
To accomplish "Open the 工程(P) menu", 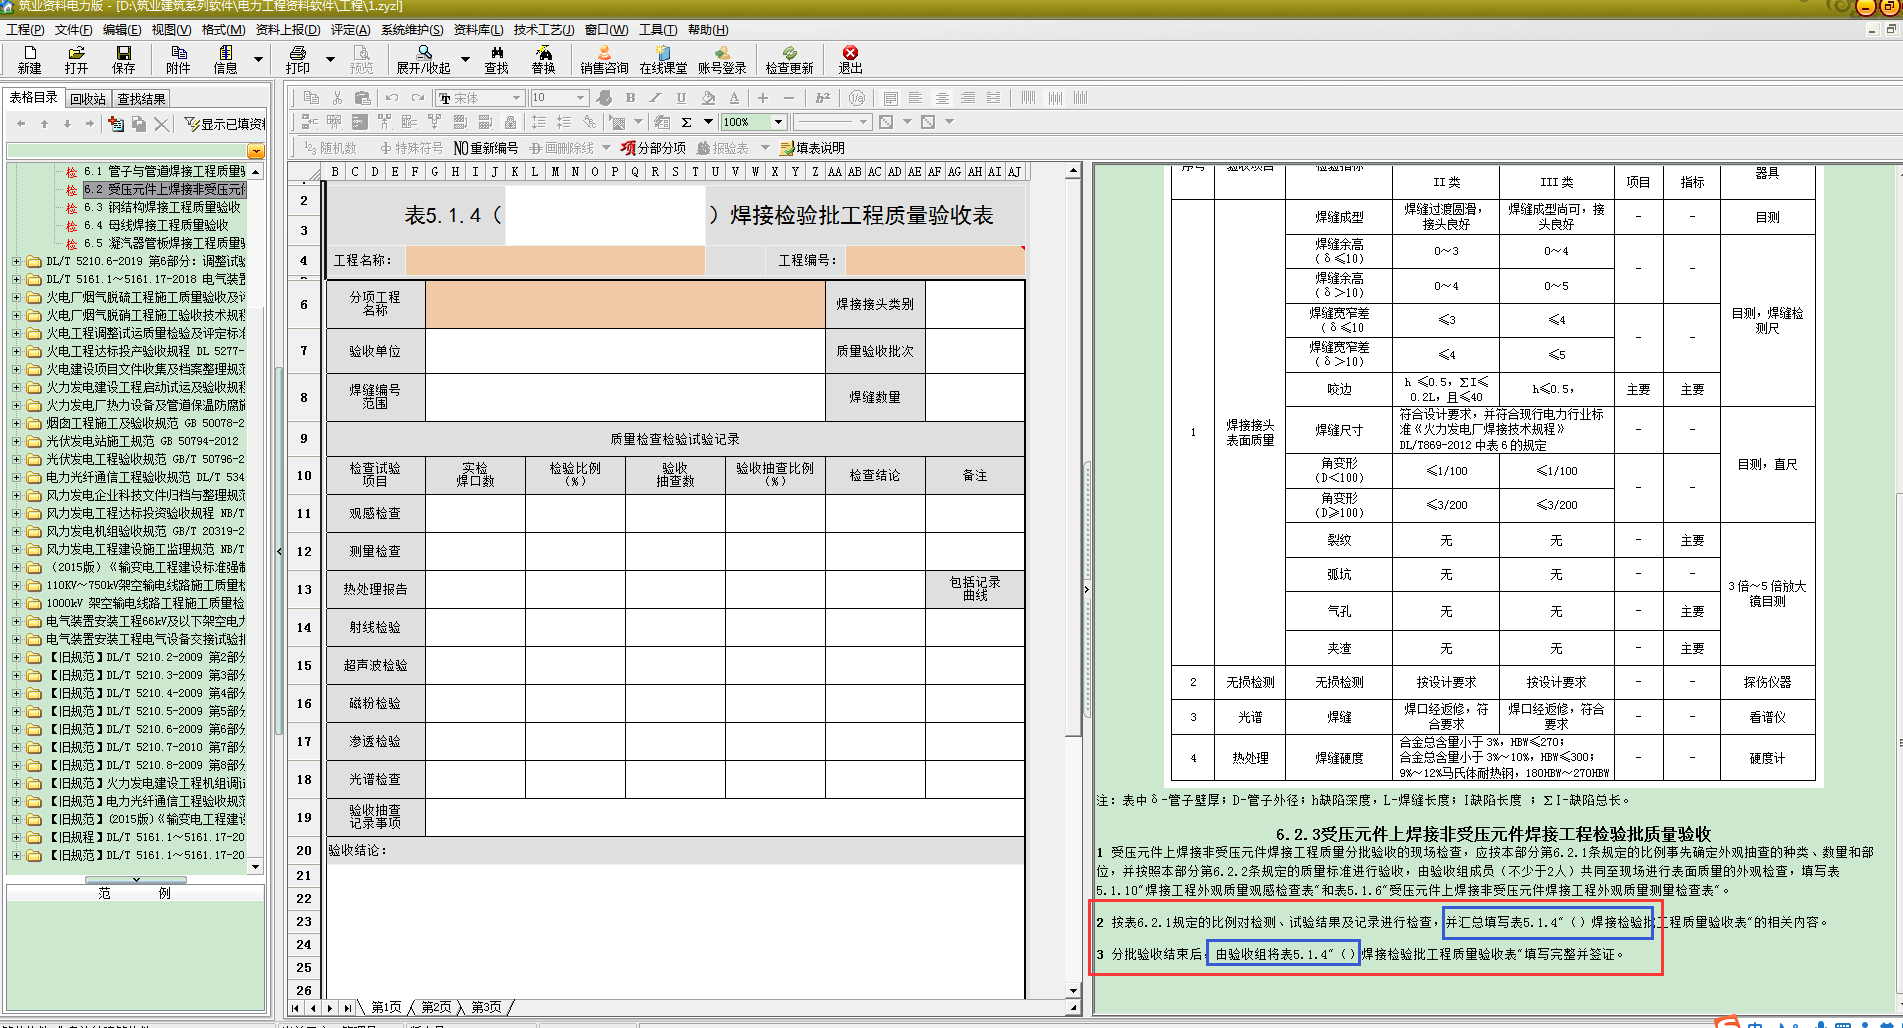I will [x=25, y=30].
